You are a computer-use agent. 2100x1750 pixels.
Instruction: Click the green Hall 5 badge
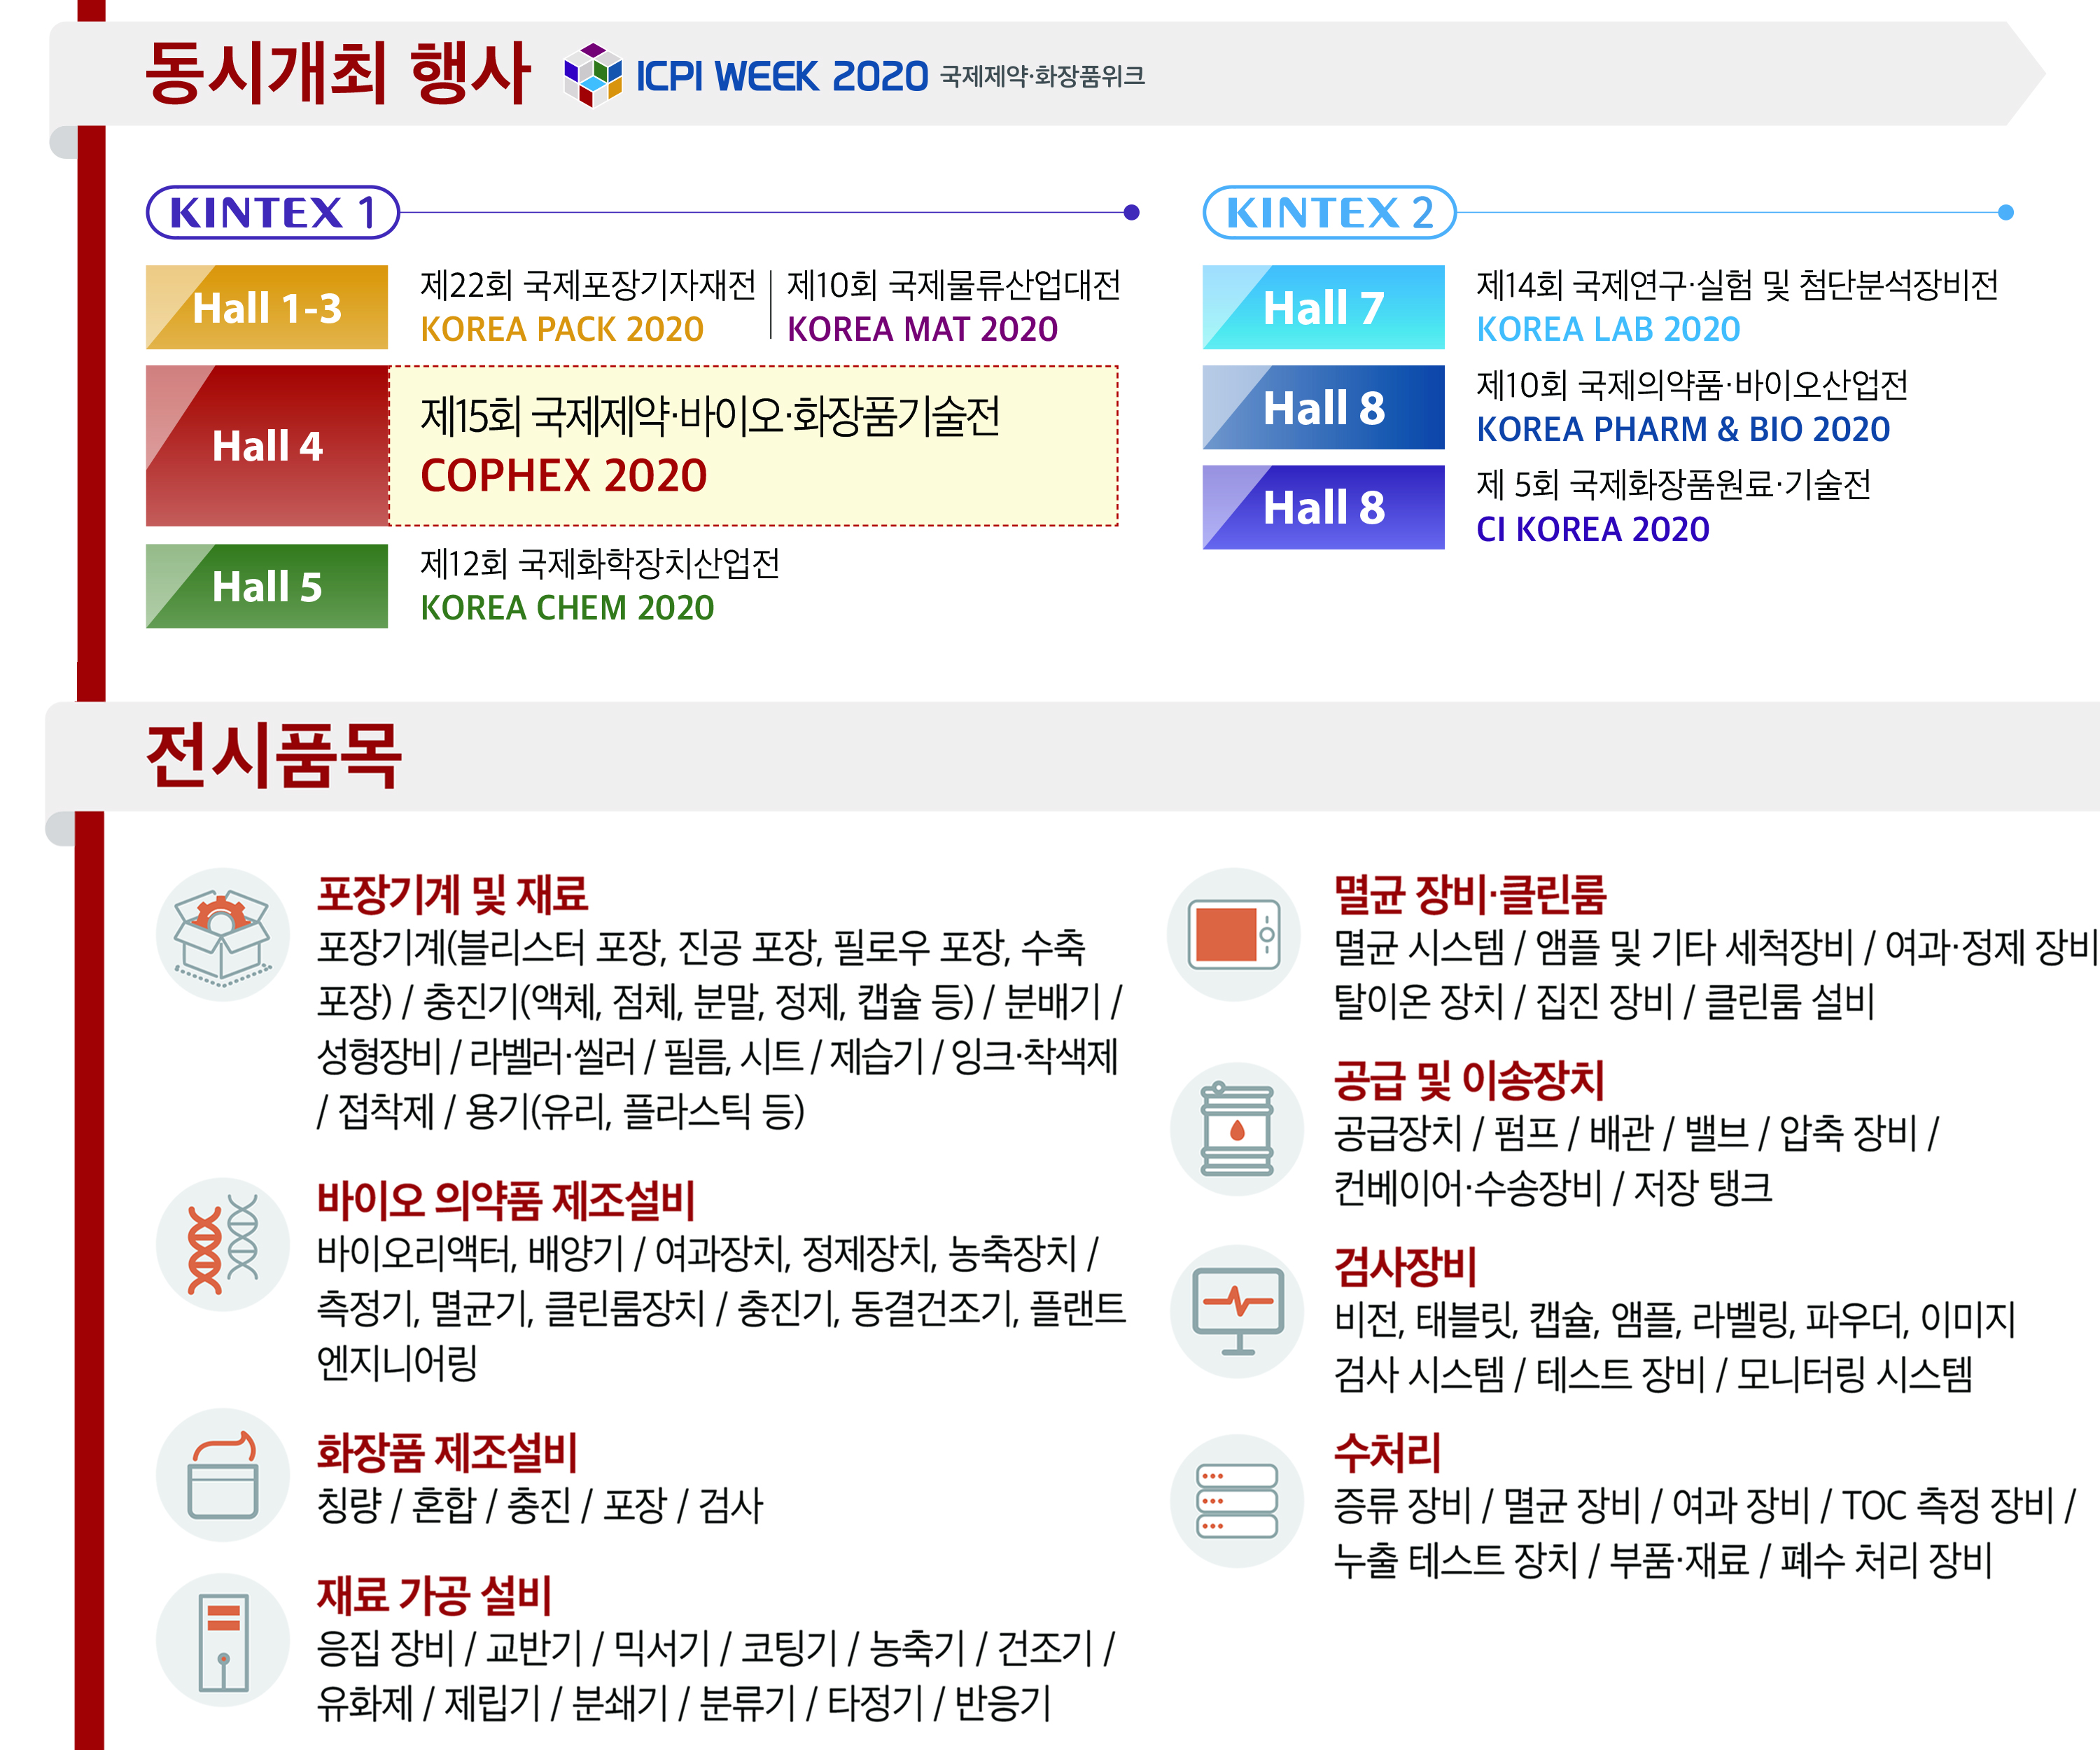tap(267, 586)
